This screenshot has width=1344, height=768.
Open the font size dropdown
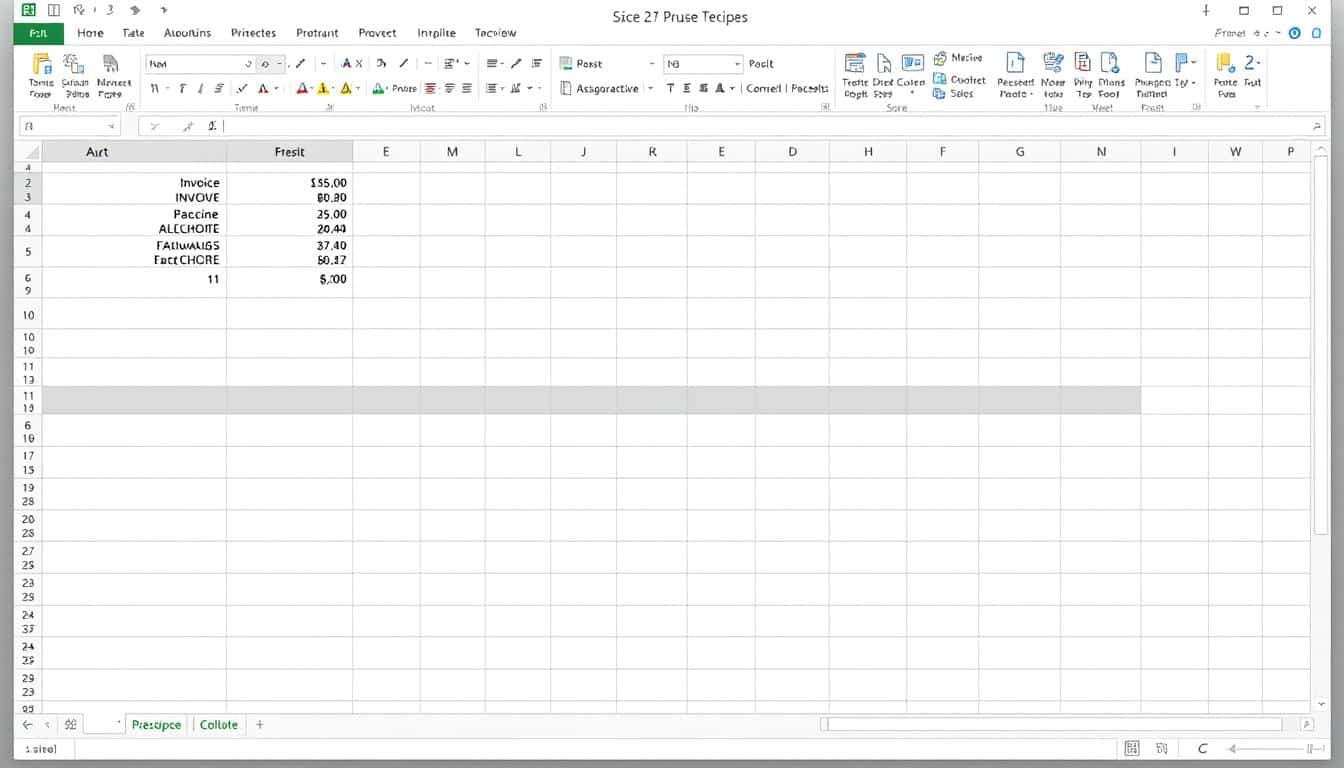pyautogui.click(x=272, y=63)
